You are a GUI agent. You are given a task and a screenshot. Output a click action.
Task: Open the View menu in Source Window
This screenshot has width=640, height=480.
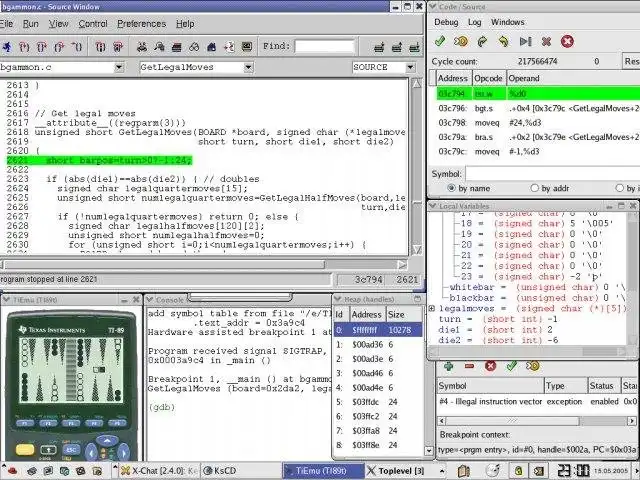pos(58,24)
